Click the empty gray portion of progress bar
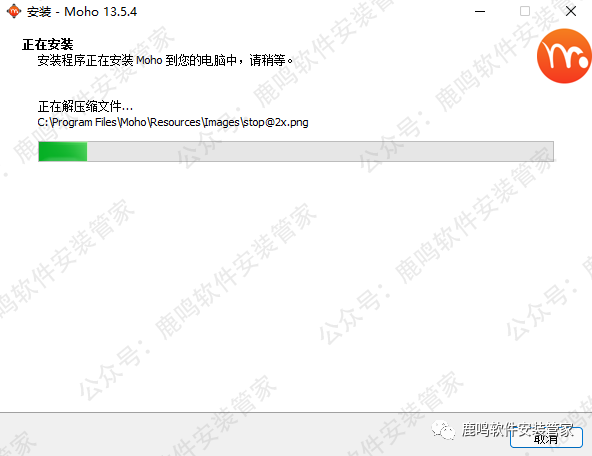The width and height of the screenshot is (592, 456). pos(320,151)
